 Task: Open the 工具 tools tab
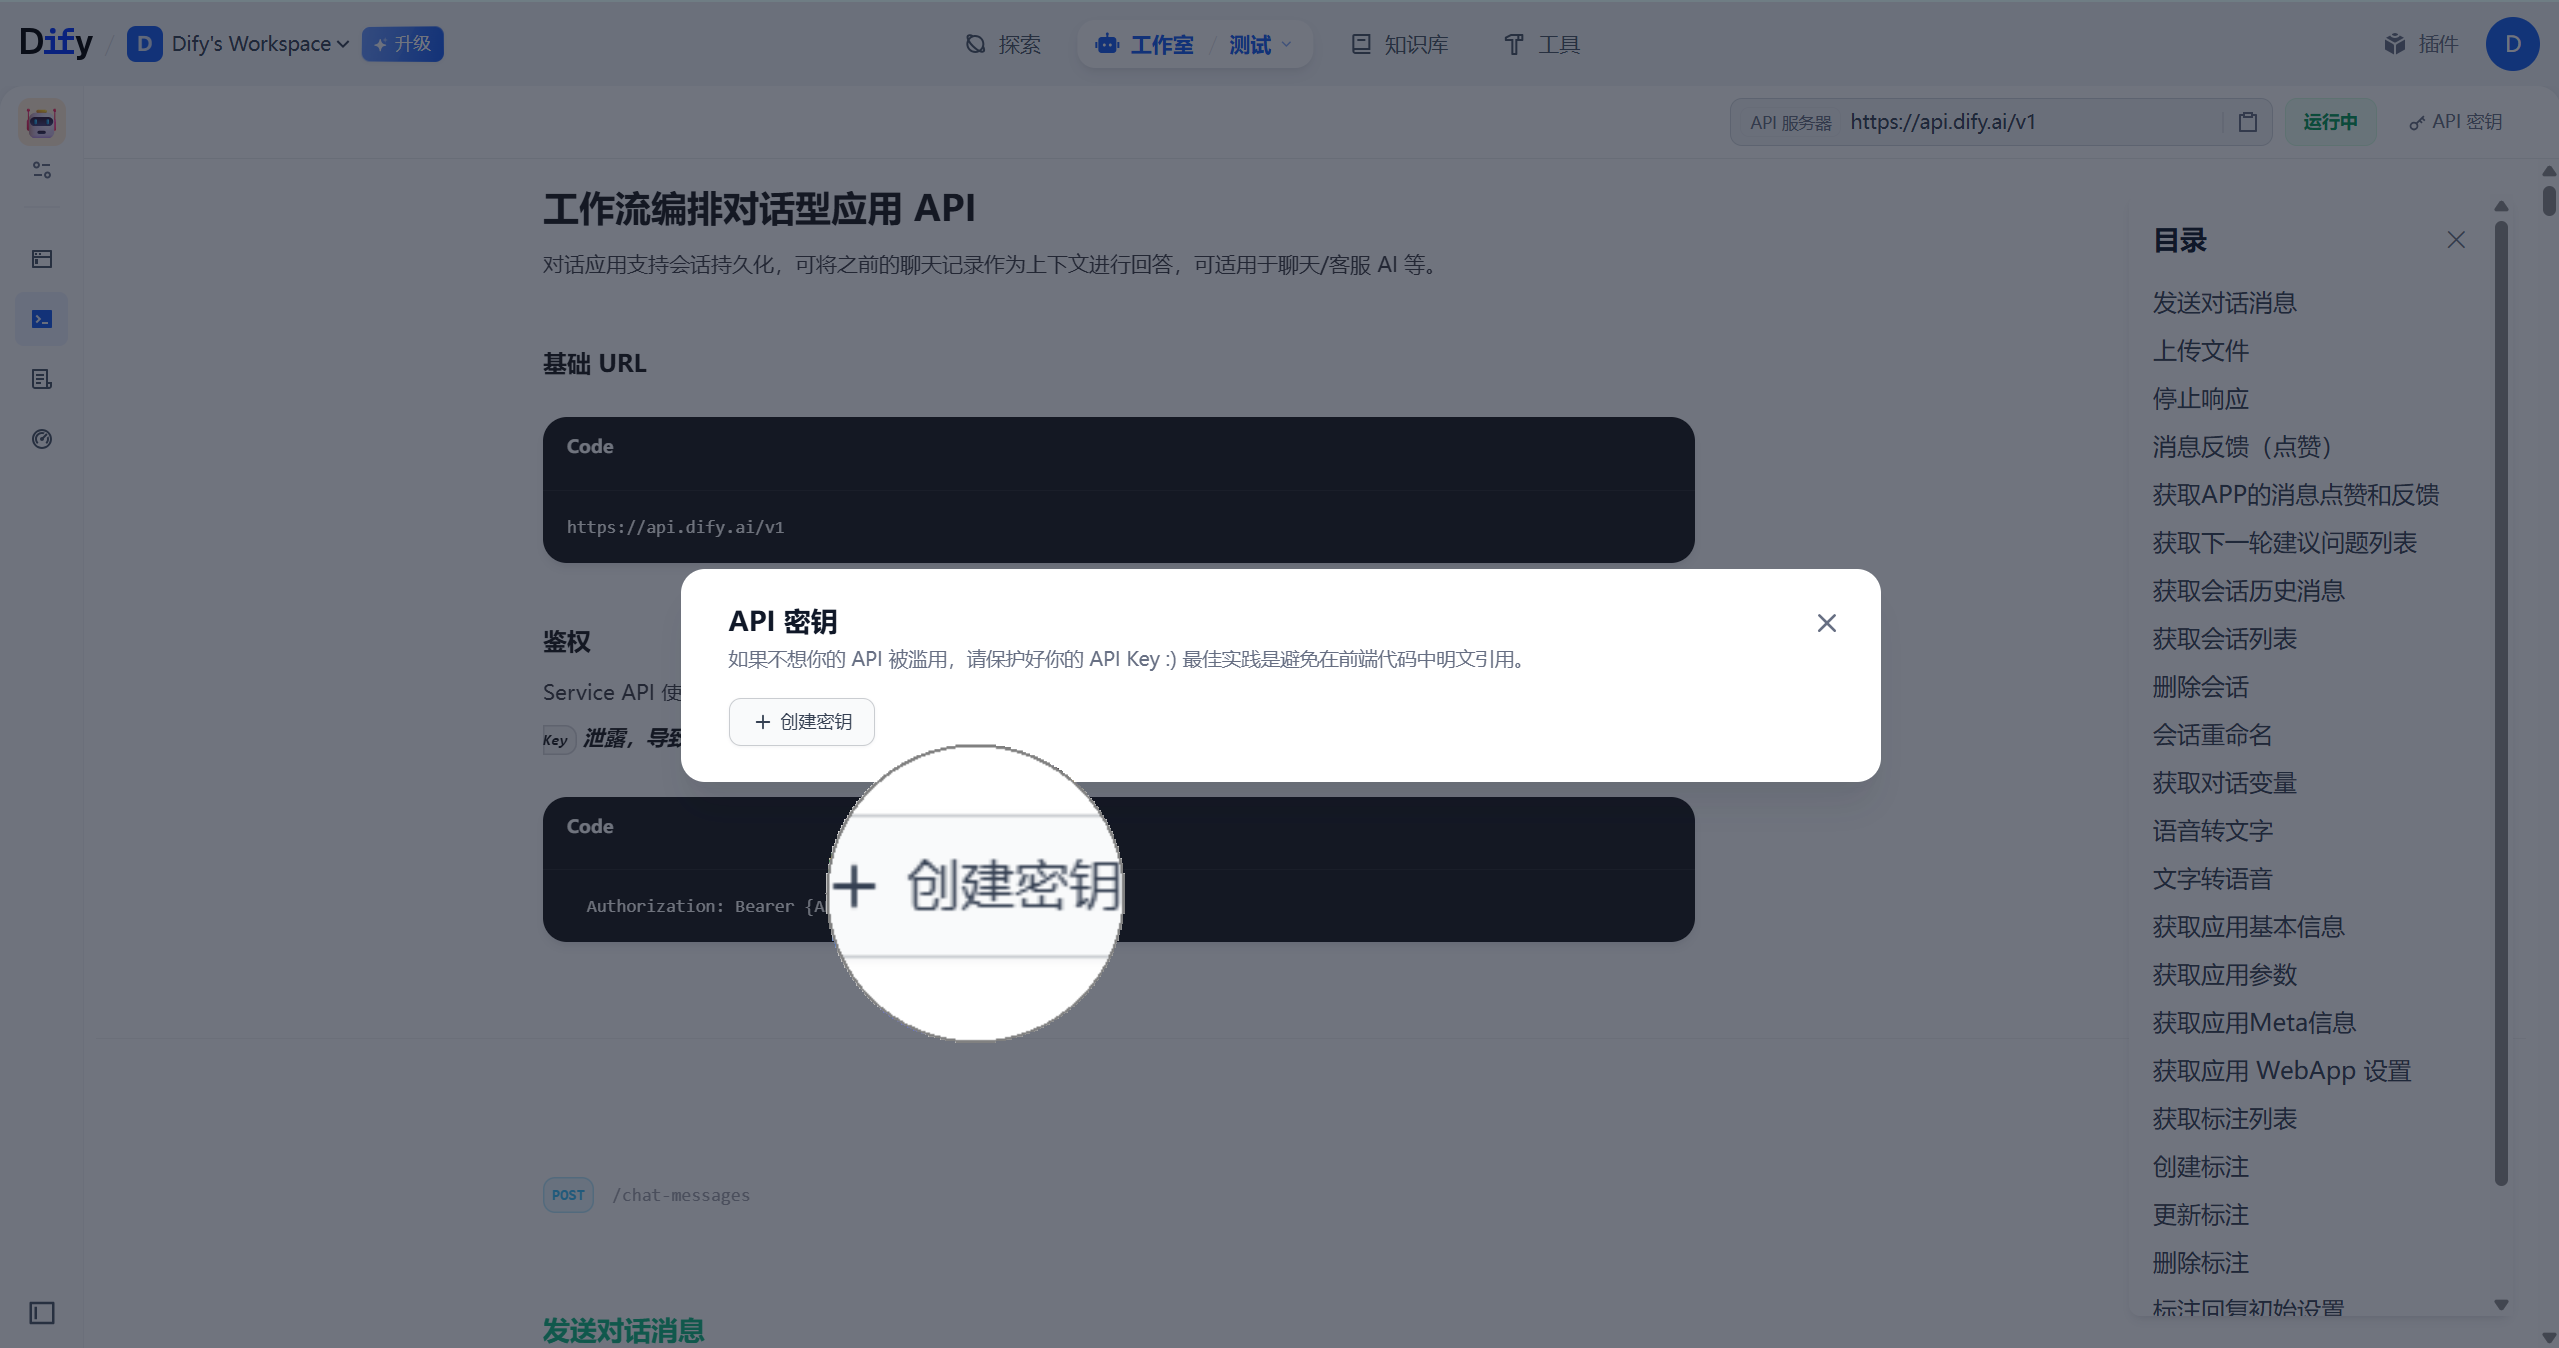point(1541,44)
